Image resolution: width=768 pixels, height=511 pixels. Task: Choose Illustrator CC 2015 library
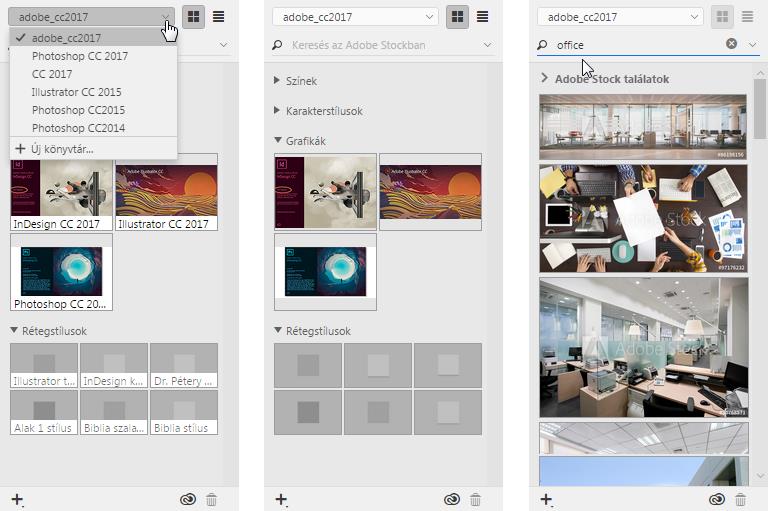[93, 92]
